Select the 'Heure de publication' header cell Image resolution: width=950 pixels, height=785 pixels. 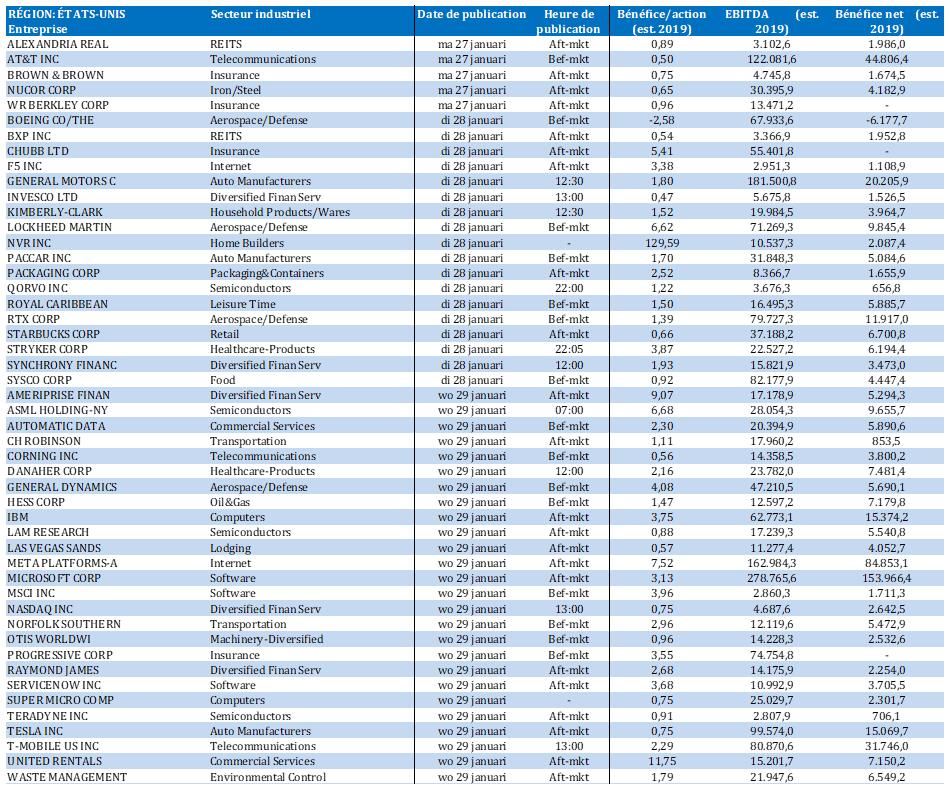pyautogui.click(x=570, y=22)
